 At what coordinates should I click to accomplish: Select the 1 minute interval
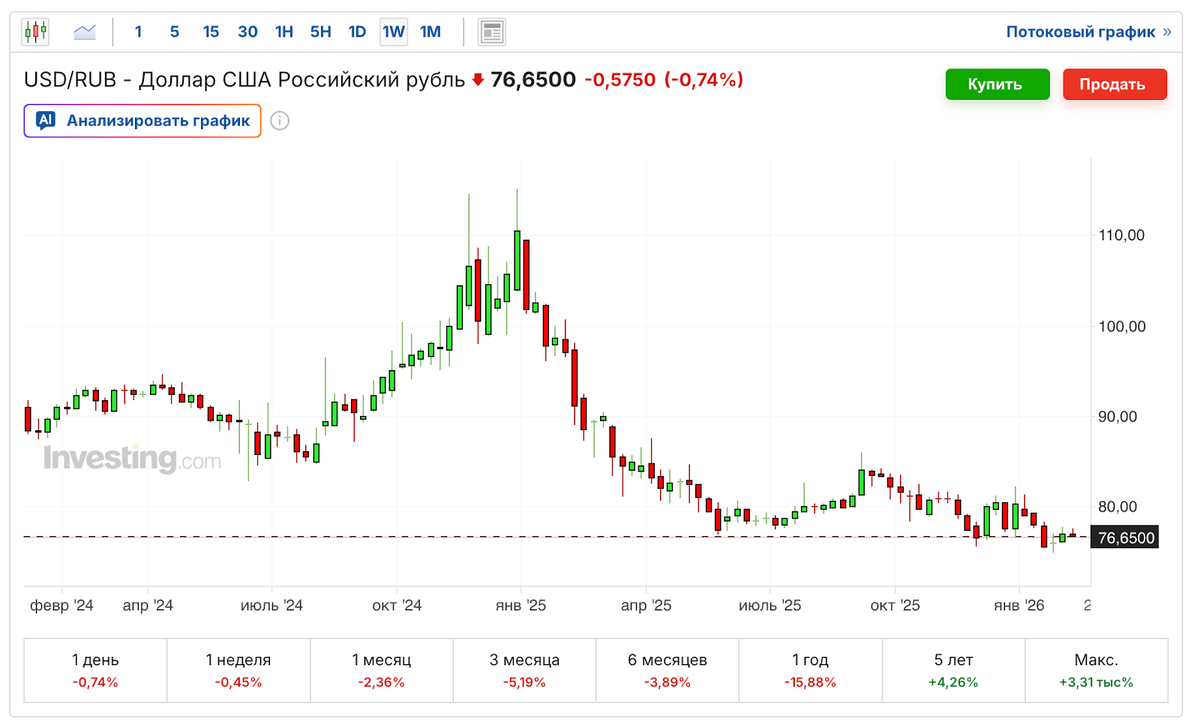pyautogui.click(x=138, y=32)
